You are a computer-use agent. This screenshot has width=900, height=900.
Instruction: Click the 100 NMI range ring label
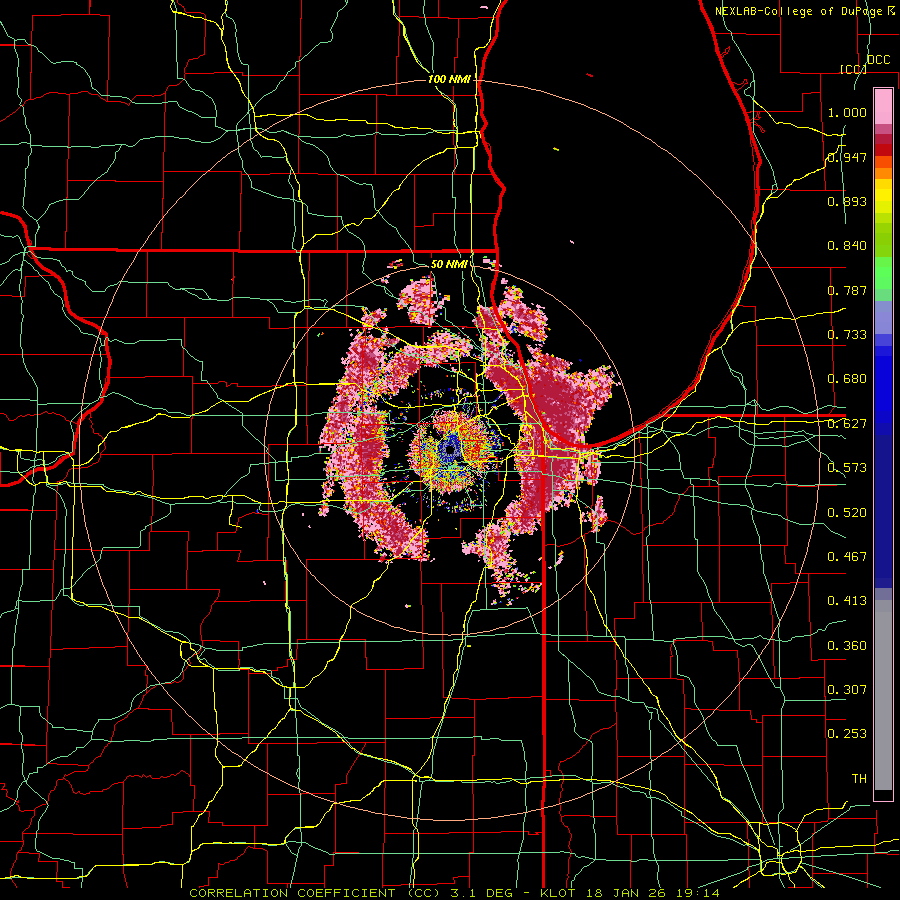click(449, 79)
